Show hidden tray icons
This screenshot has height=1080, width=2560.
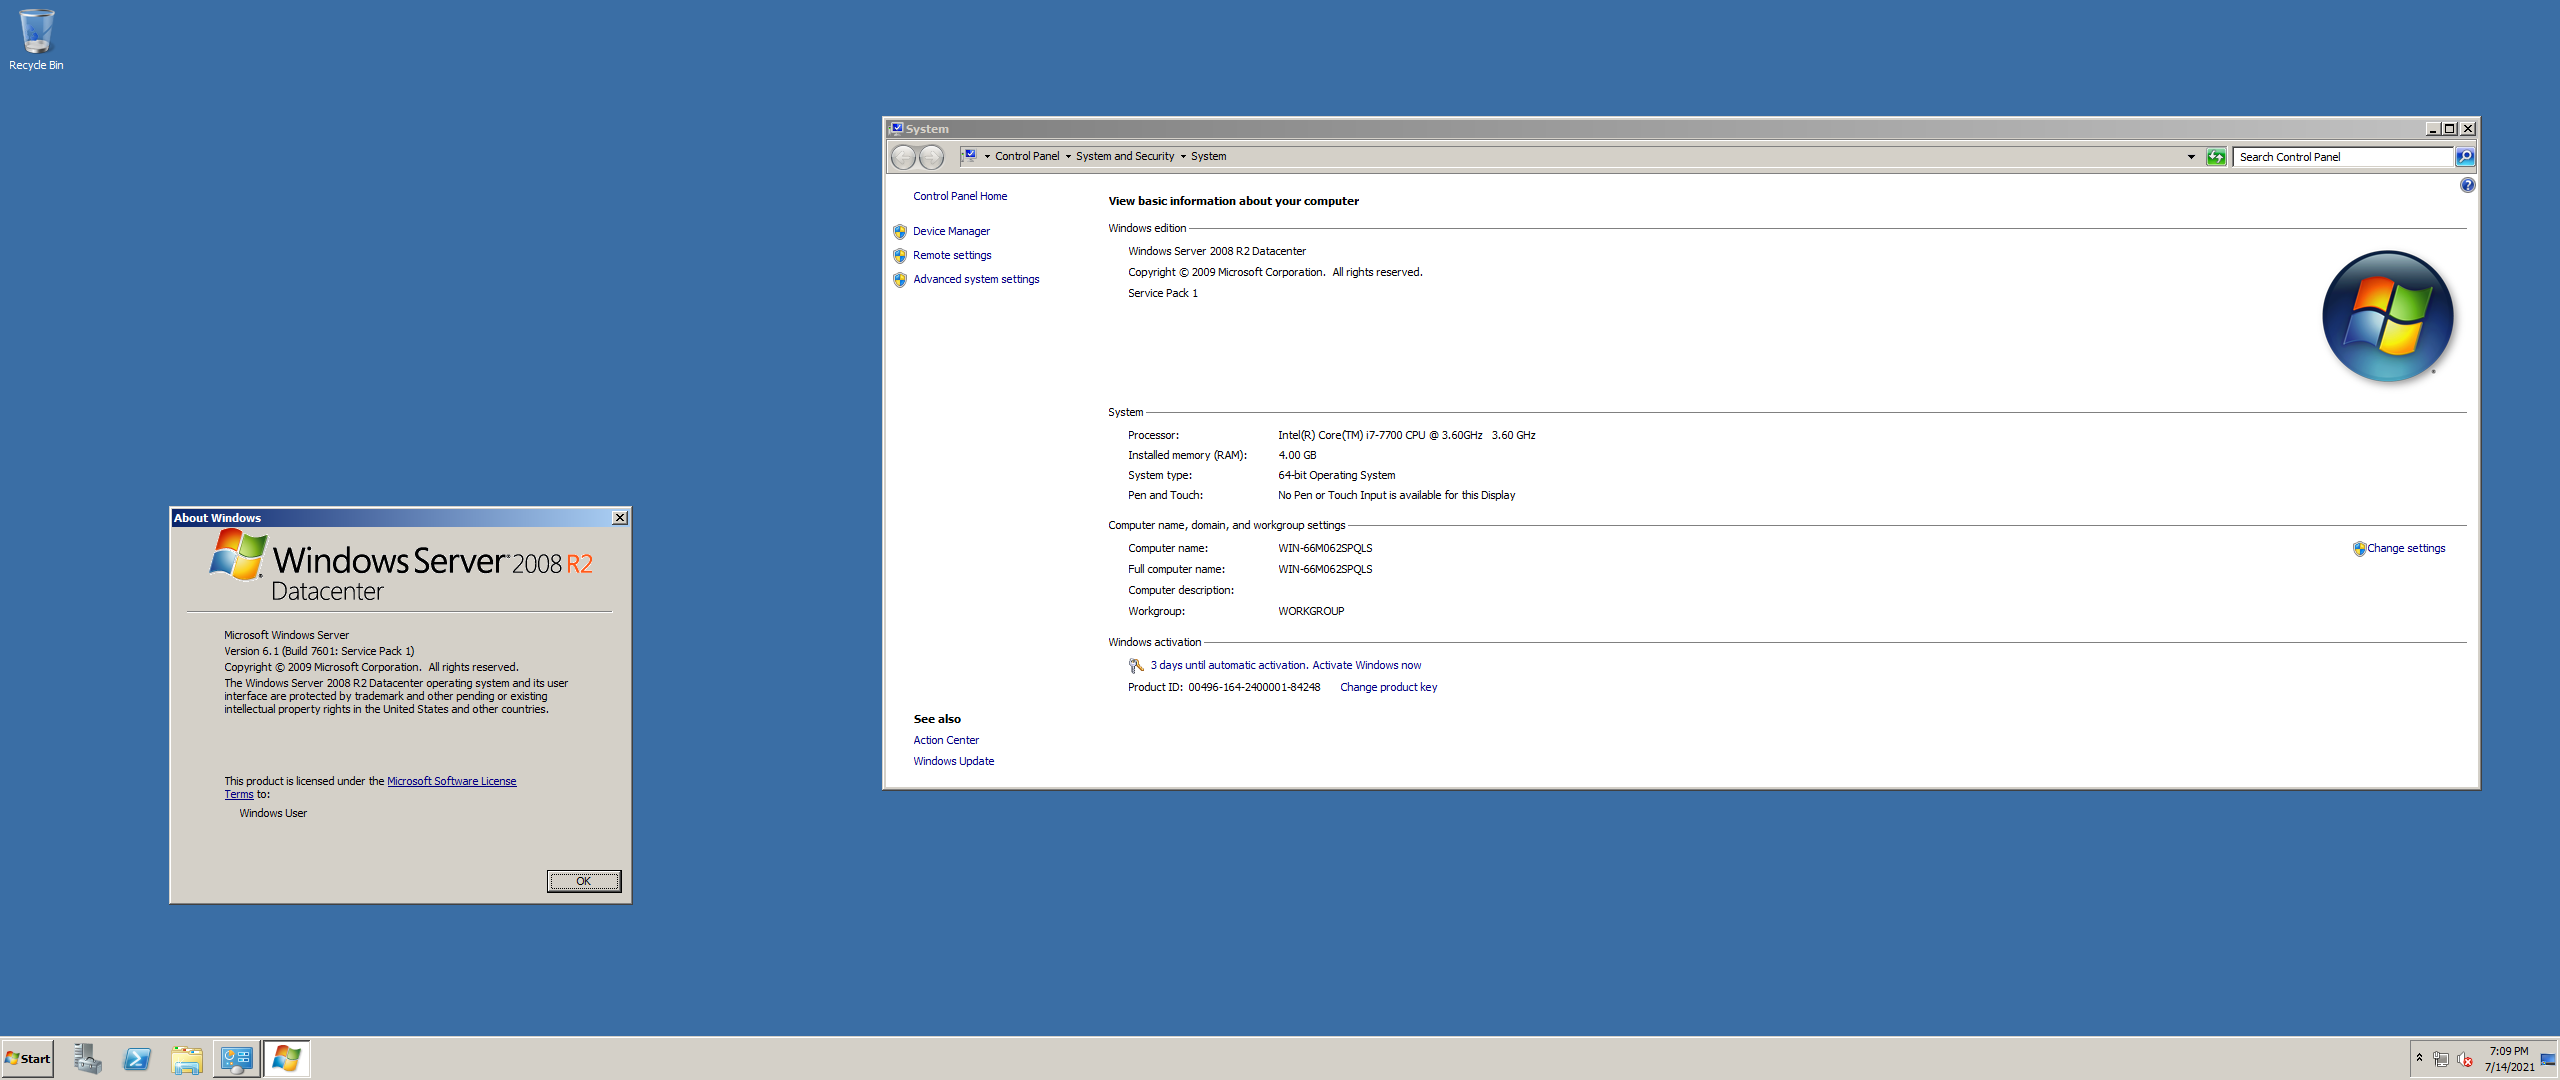[x=2420, y=1058]
